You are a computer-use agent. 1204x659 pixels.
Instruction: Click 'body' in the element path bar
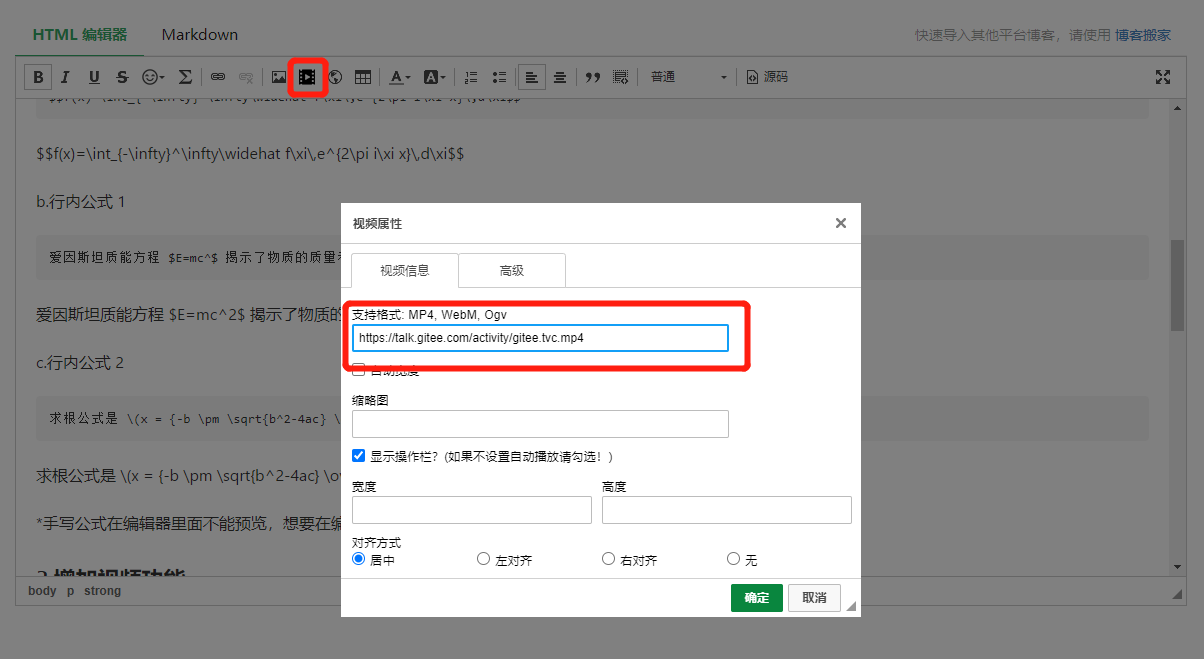(x=42, y=591)
